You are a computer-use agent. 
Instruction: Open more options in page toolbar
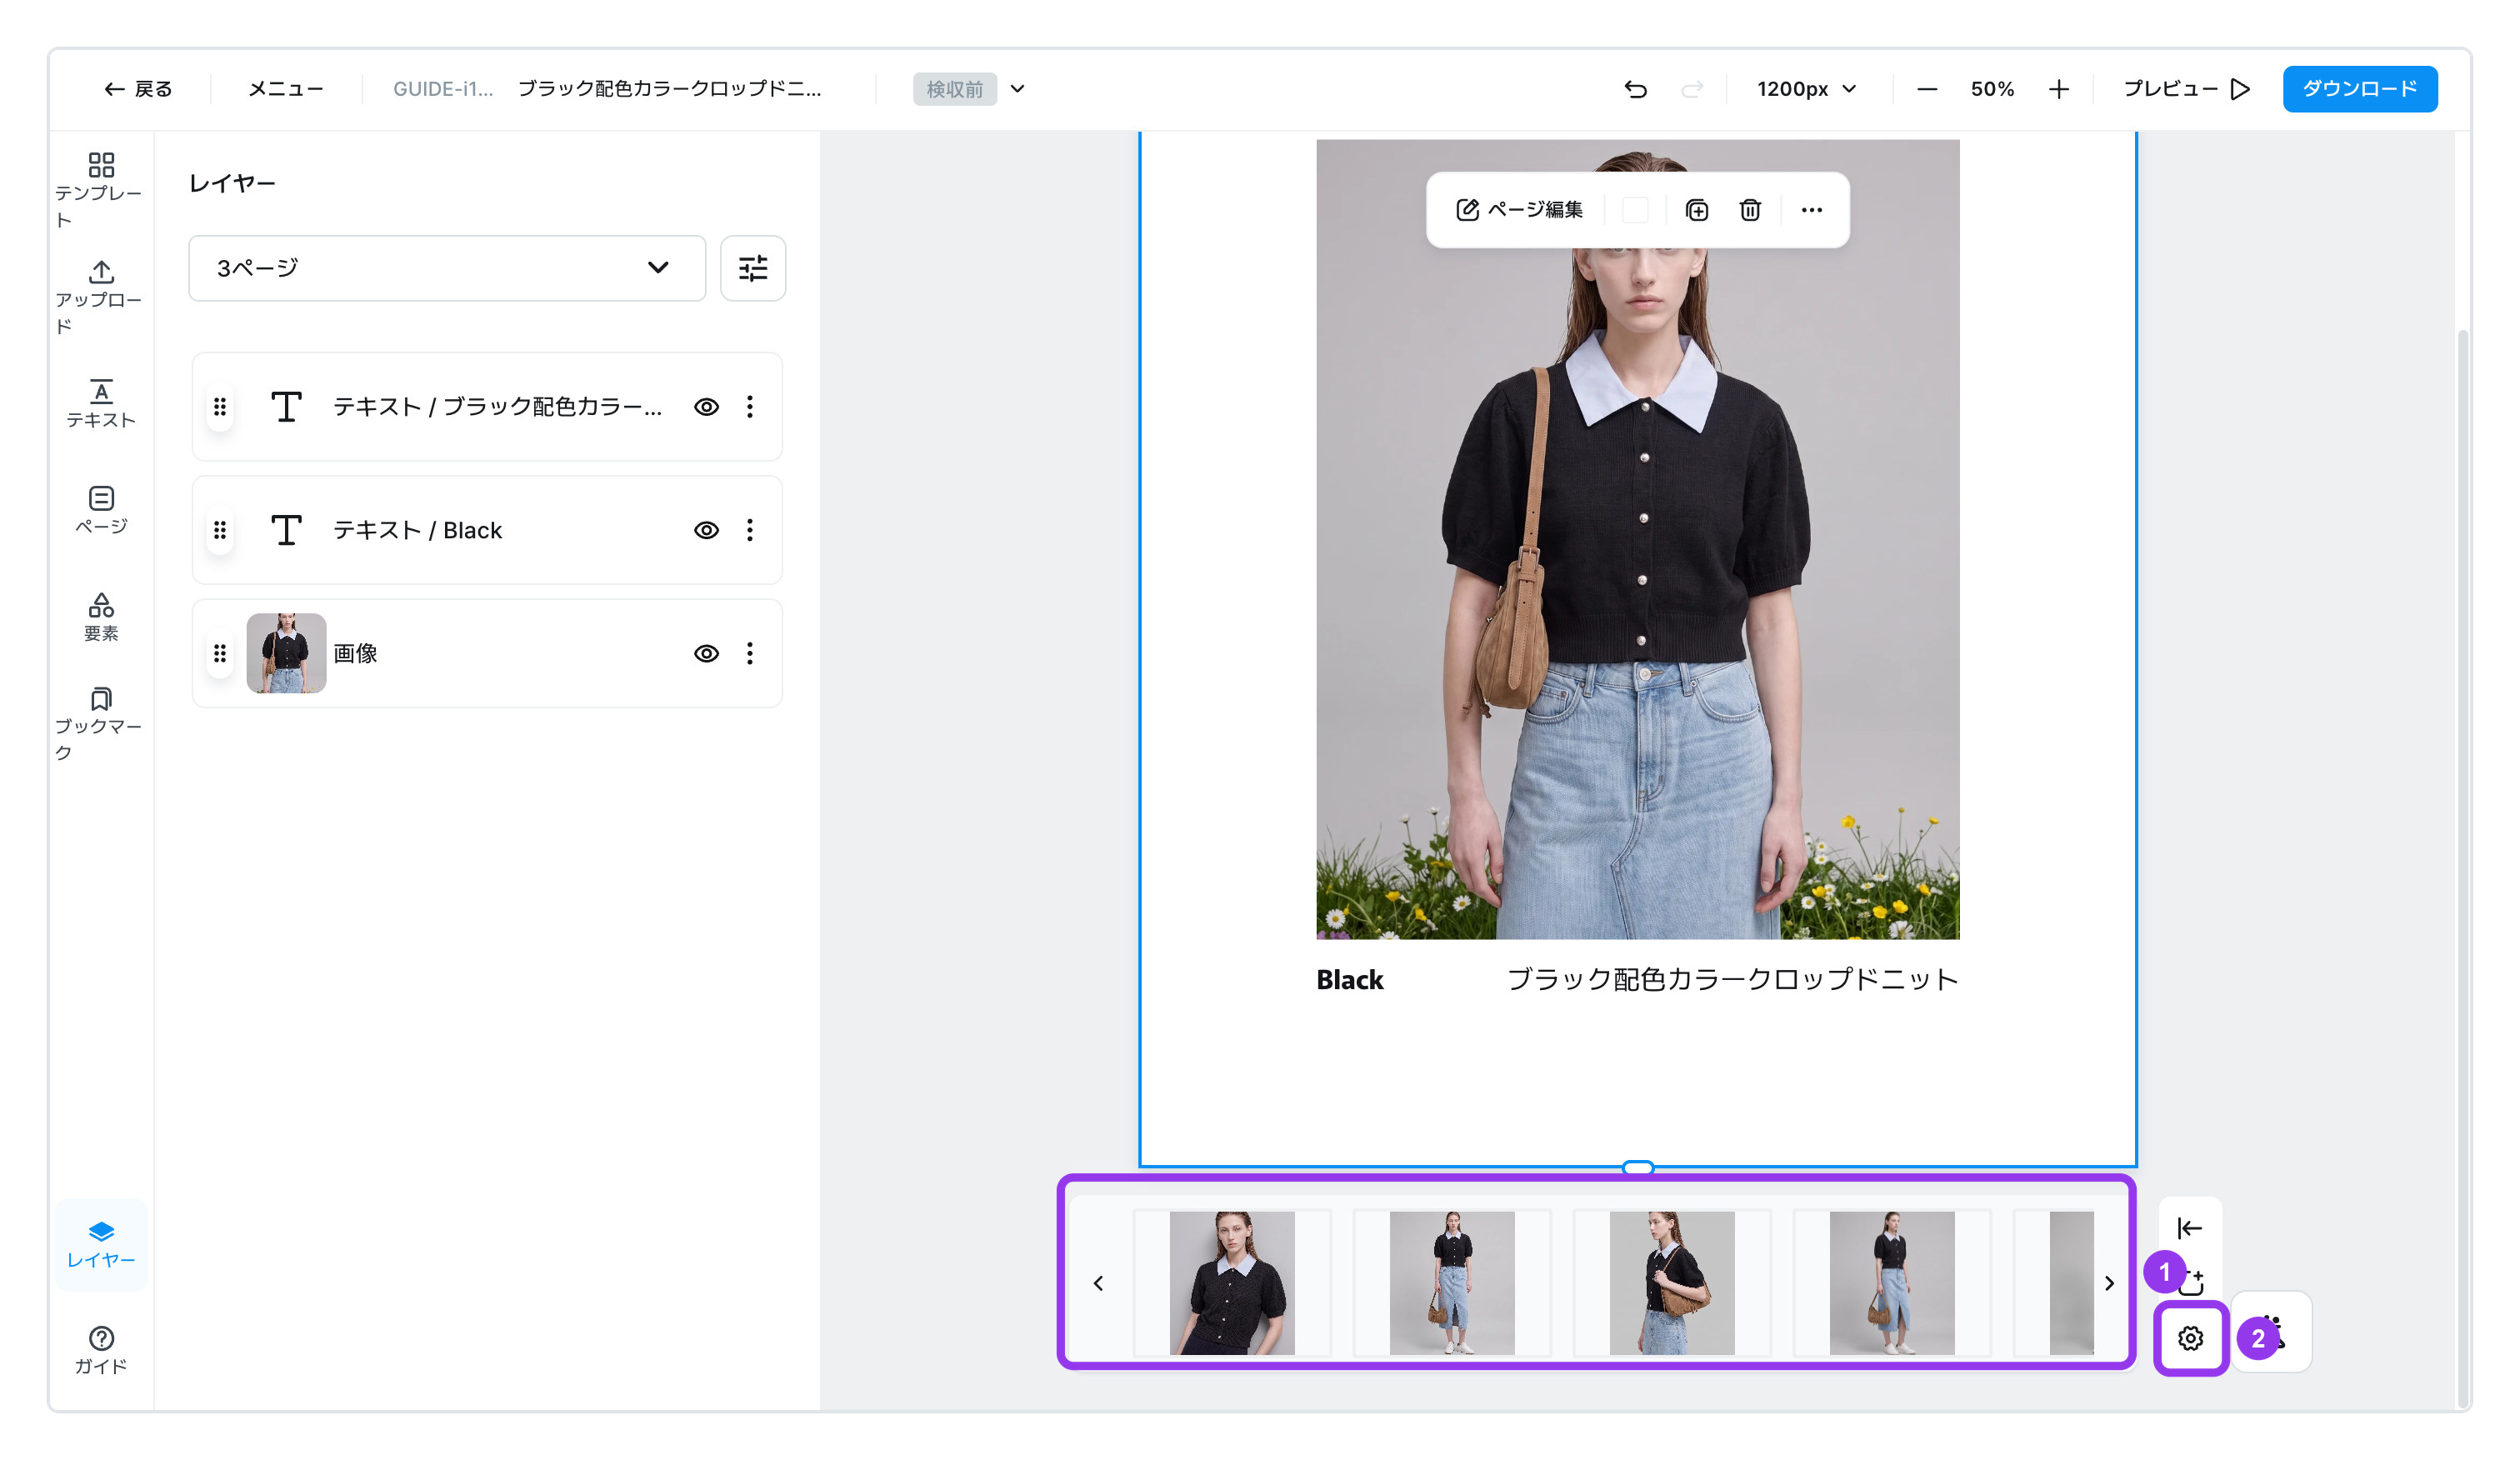(1812, 210)
